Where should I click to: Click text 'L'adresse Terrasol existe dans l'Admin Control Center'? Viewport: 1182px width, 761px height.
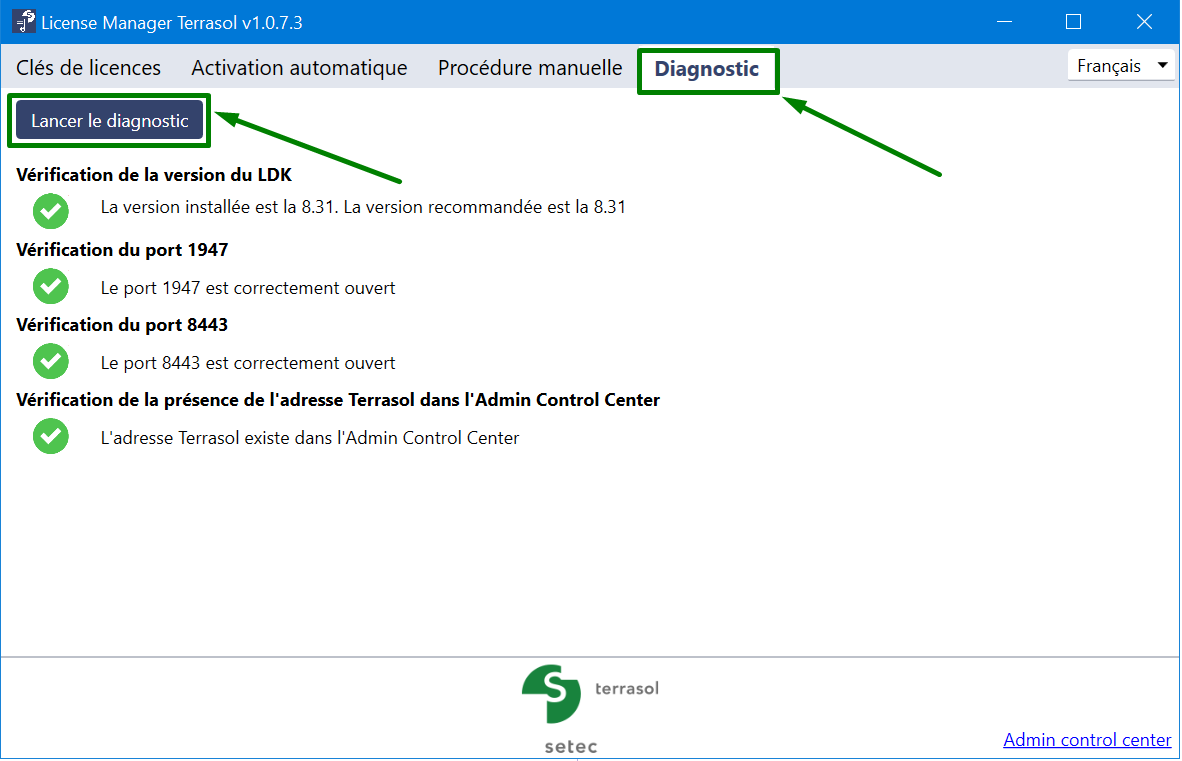pyautogui.click(x=310, y=438)
